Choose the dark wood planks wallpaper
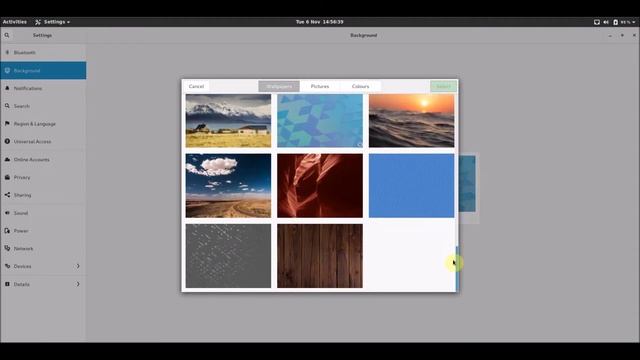 tap(320, 256)
